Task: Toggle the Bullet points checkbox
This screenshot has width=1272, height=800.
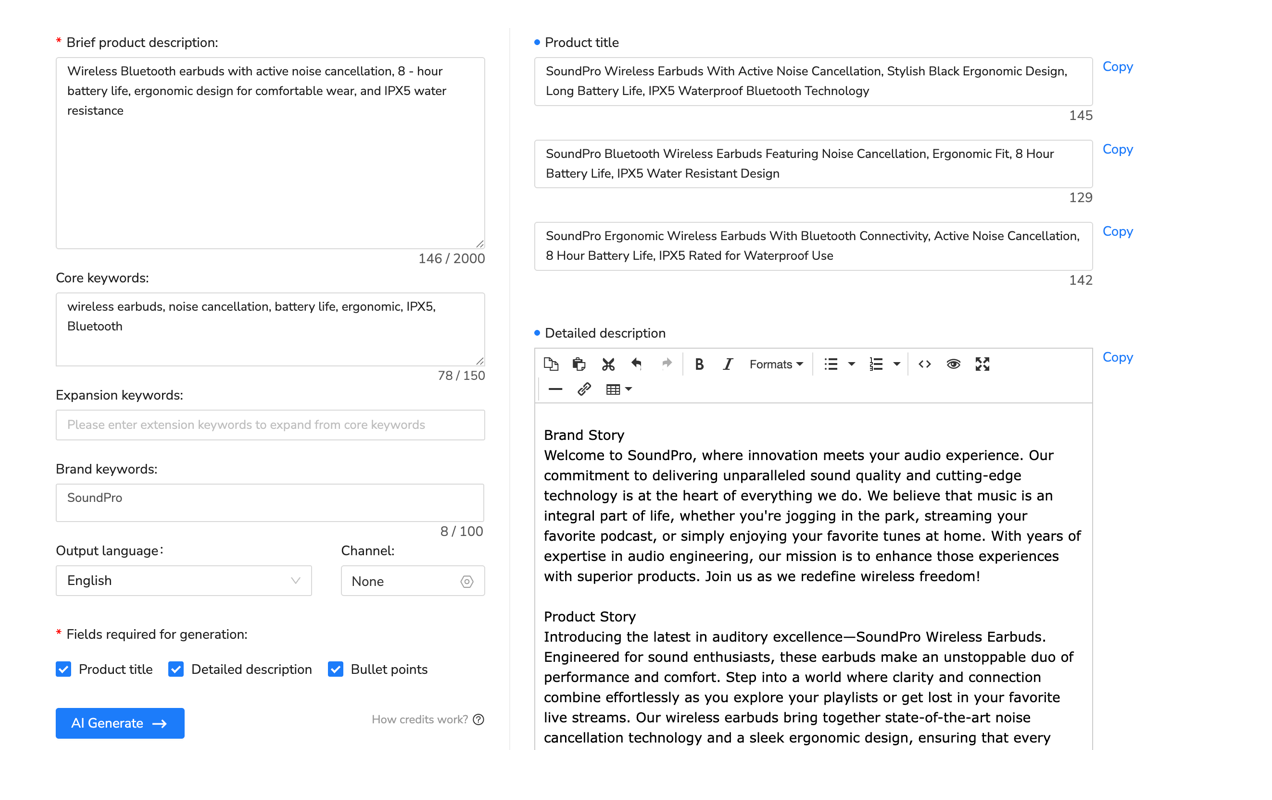Action: 336,669
